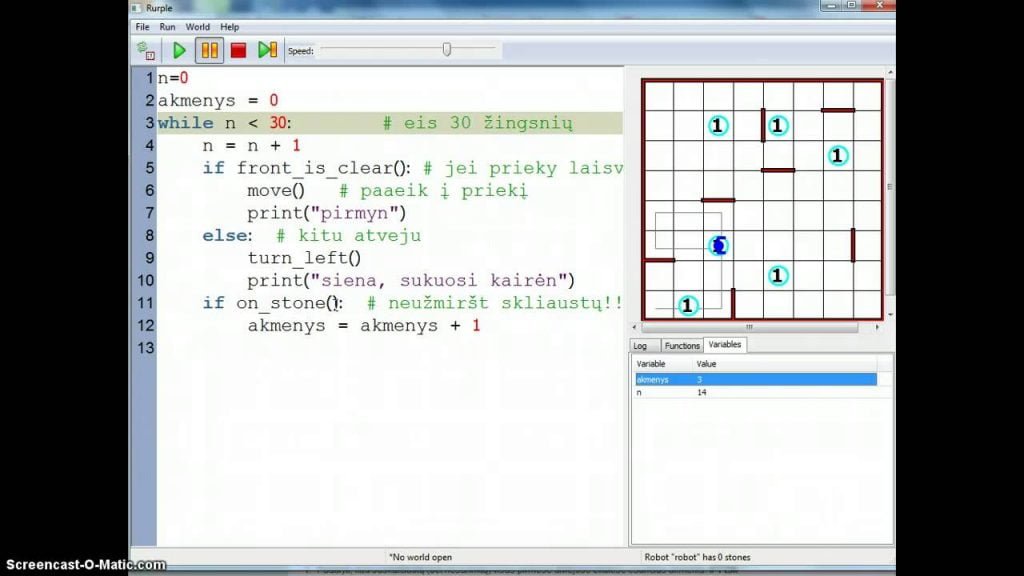This screenshot has width=1024, height=576.
Task: Click the stone at bottom-left of world
Action: pyautogui.click(x=687, y=305)
